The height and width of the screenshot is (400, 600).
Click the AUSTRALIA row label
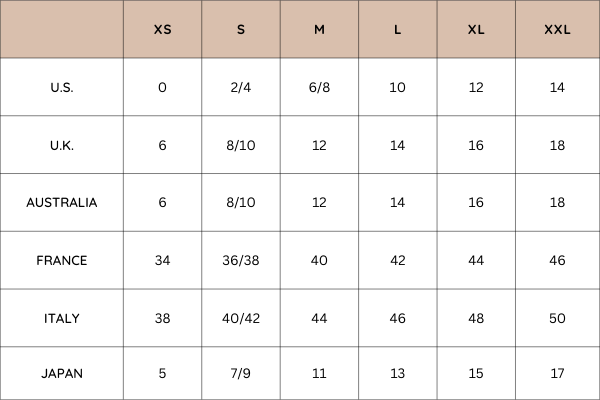coord(62,202)
